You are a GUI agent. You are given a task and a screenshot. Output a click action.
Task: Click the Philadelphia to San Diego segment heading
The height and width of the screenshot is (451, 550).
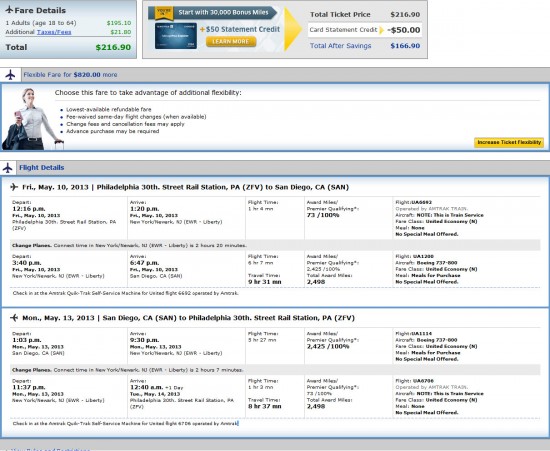(x=186, y=187)
